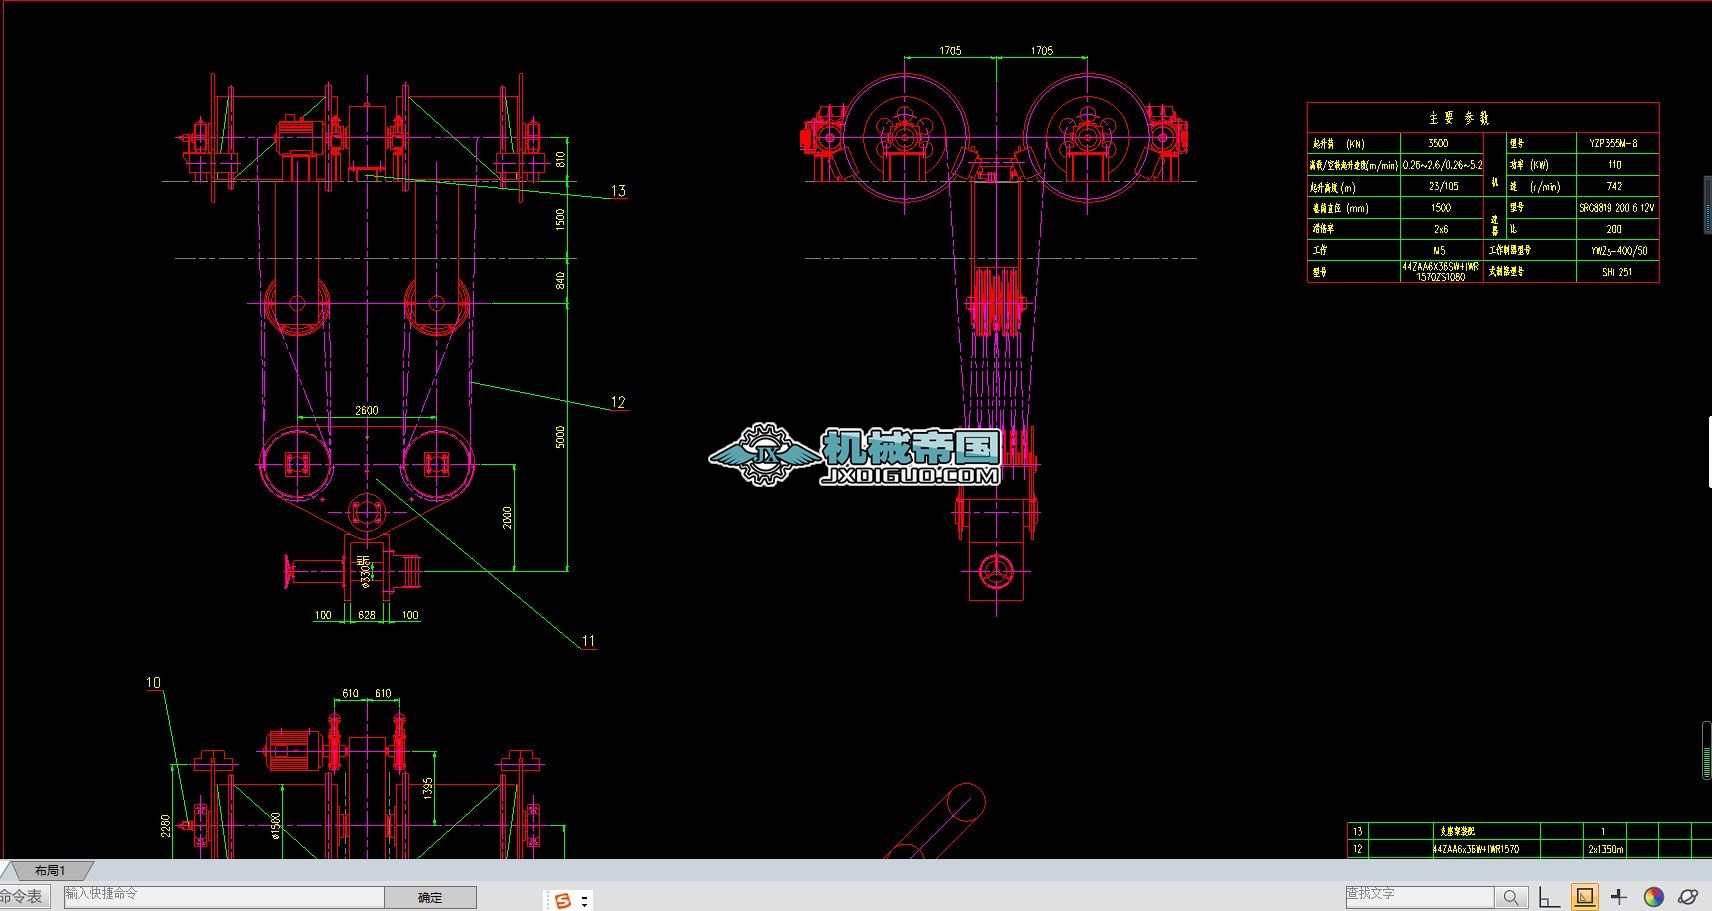This screenshot has width=1712, height=911.
Task: Select the 3500 value in parameters table
Action: pos(1438,143)
